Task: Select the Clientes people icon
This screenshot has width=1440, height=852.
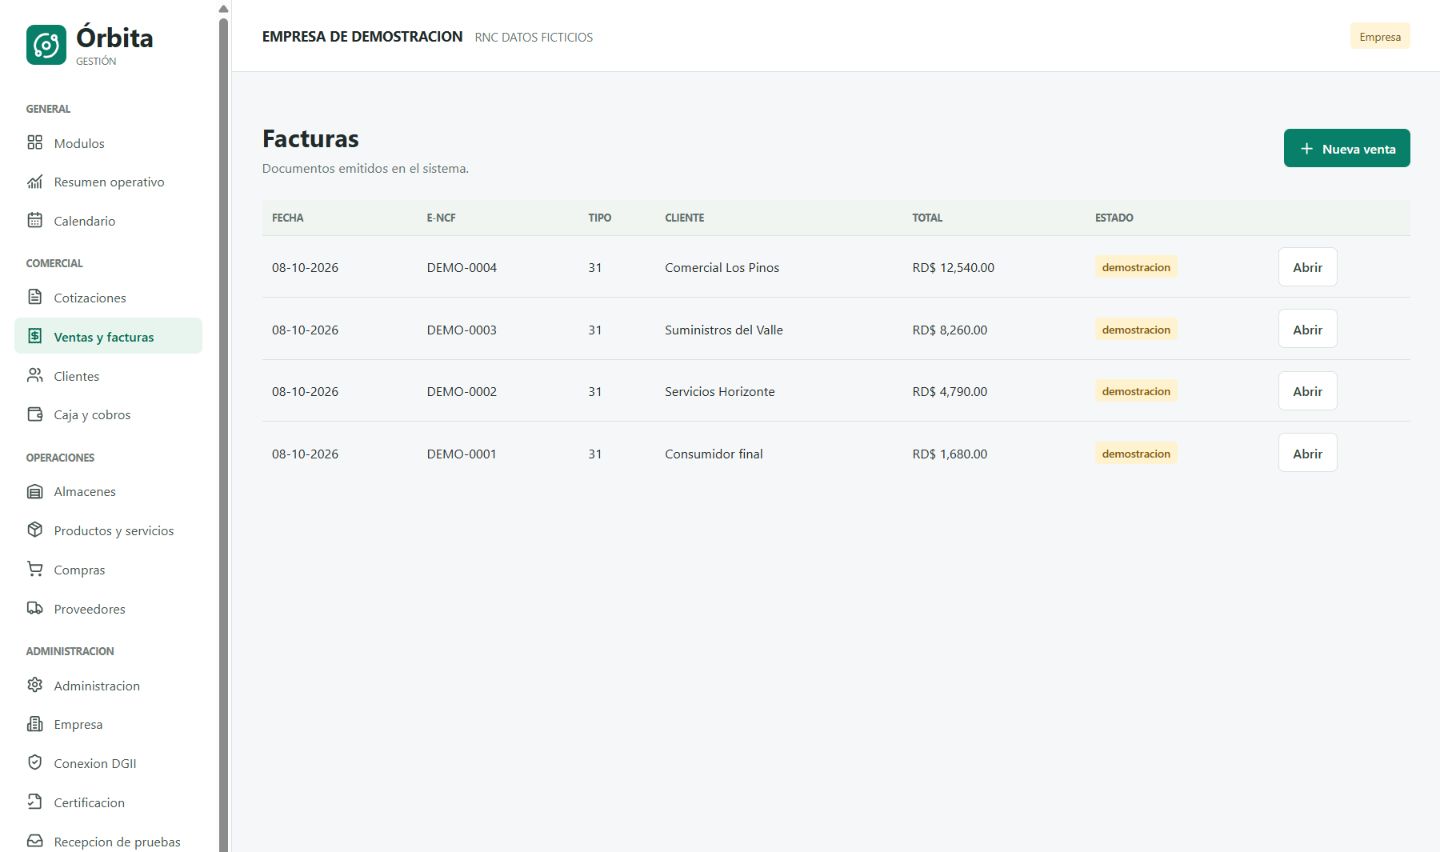Action: click(x=35, y=376)
